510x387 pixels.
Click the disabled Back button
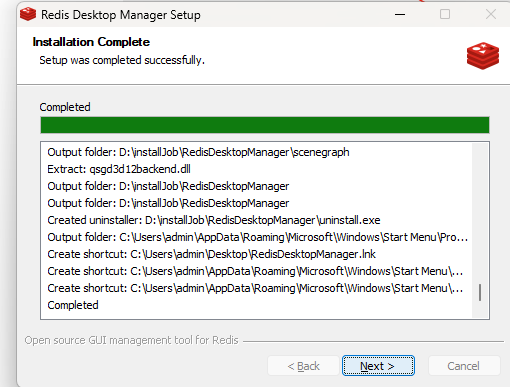(x=303, y=366)
